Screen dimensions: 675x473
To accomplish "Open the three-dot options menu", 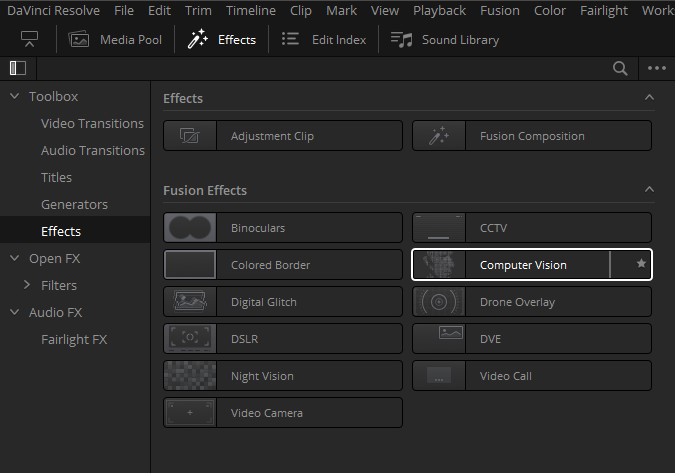I will coord(656,68).
